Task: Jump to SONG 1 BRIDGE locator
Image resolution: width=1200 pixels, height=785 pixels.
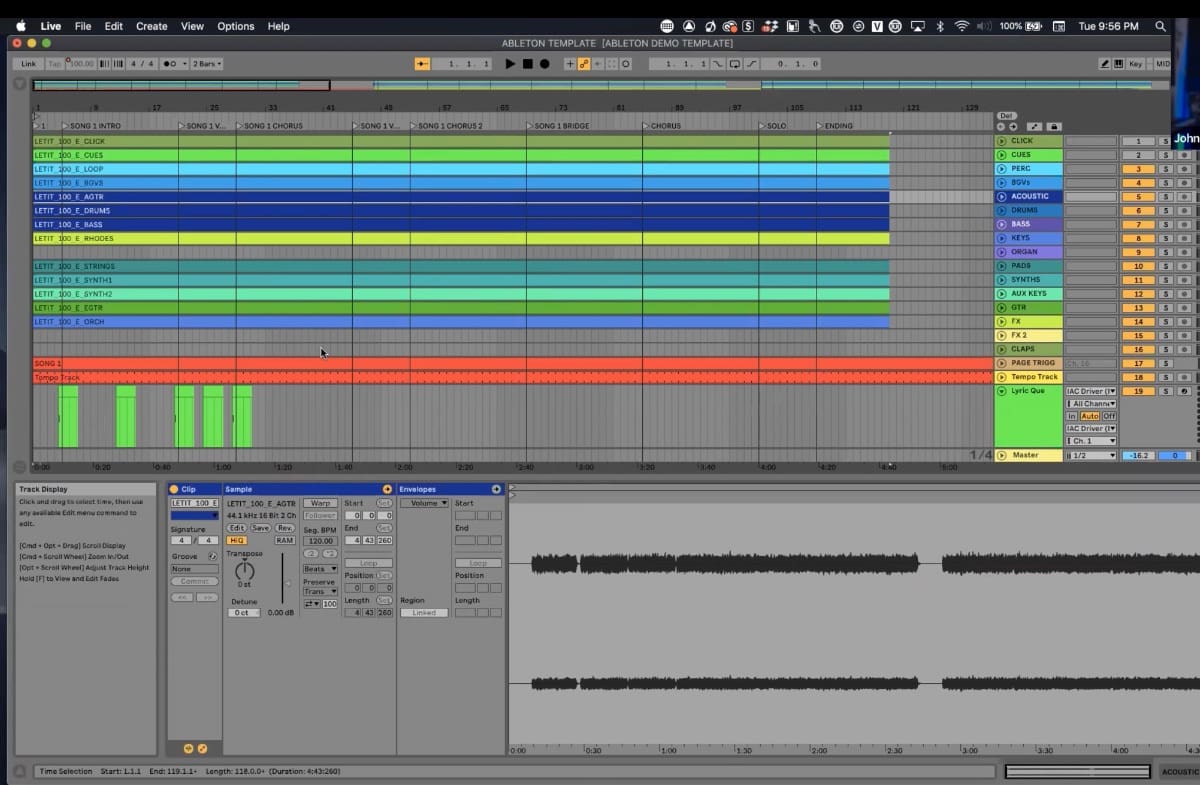Action: pyautogui.click(x=558, y=126)
